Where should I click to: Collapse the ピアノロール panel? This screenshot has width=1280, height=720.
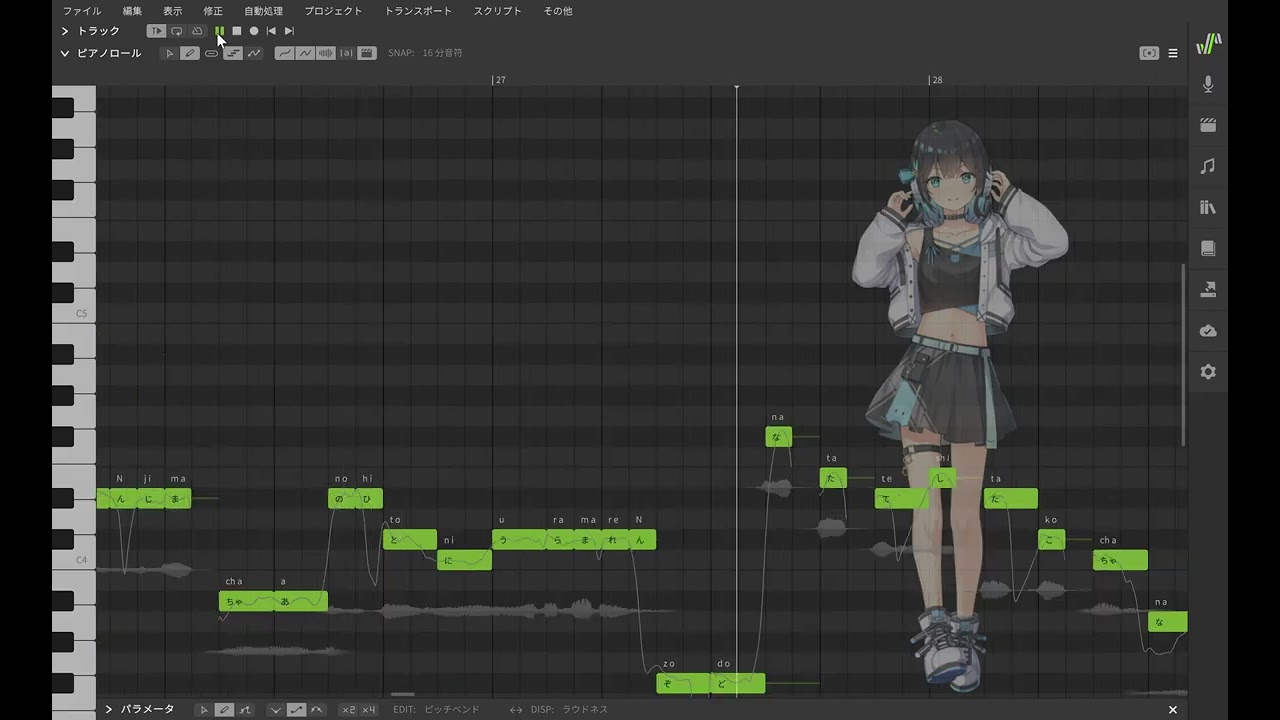[x=65, y=53]
